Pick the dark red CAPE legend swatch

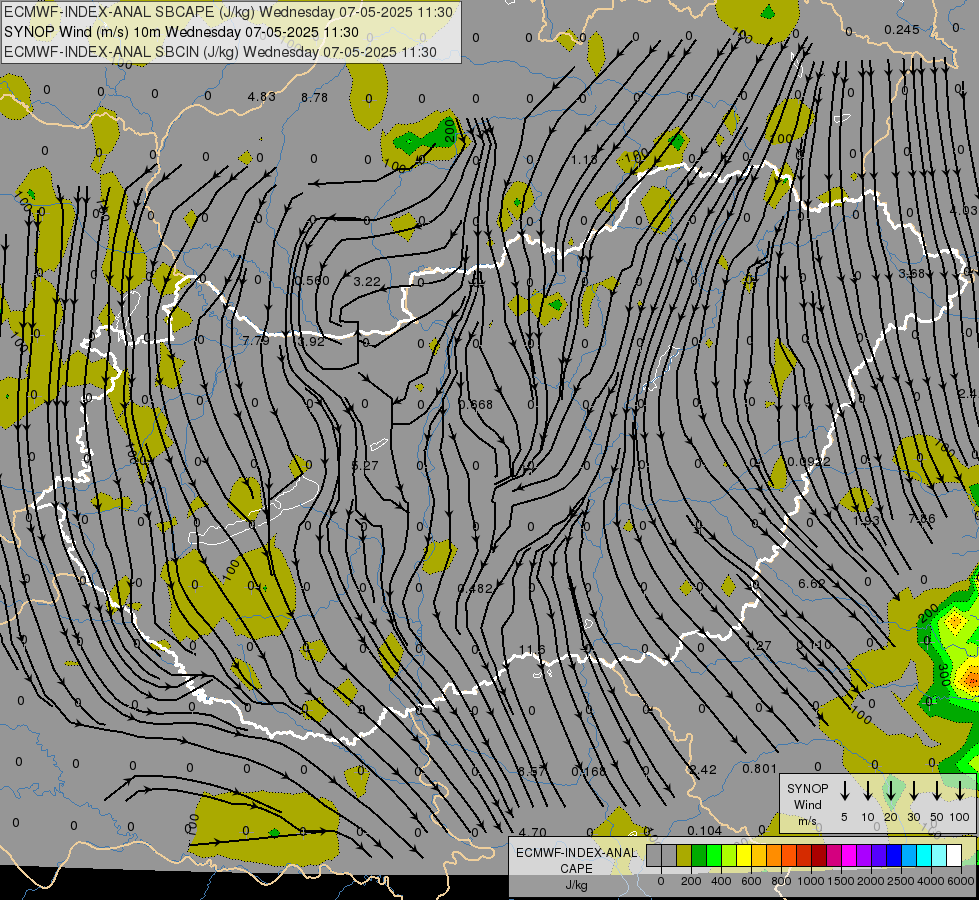point(819,855)
